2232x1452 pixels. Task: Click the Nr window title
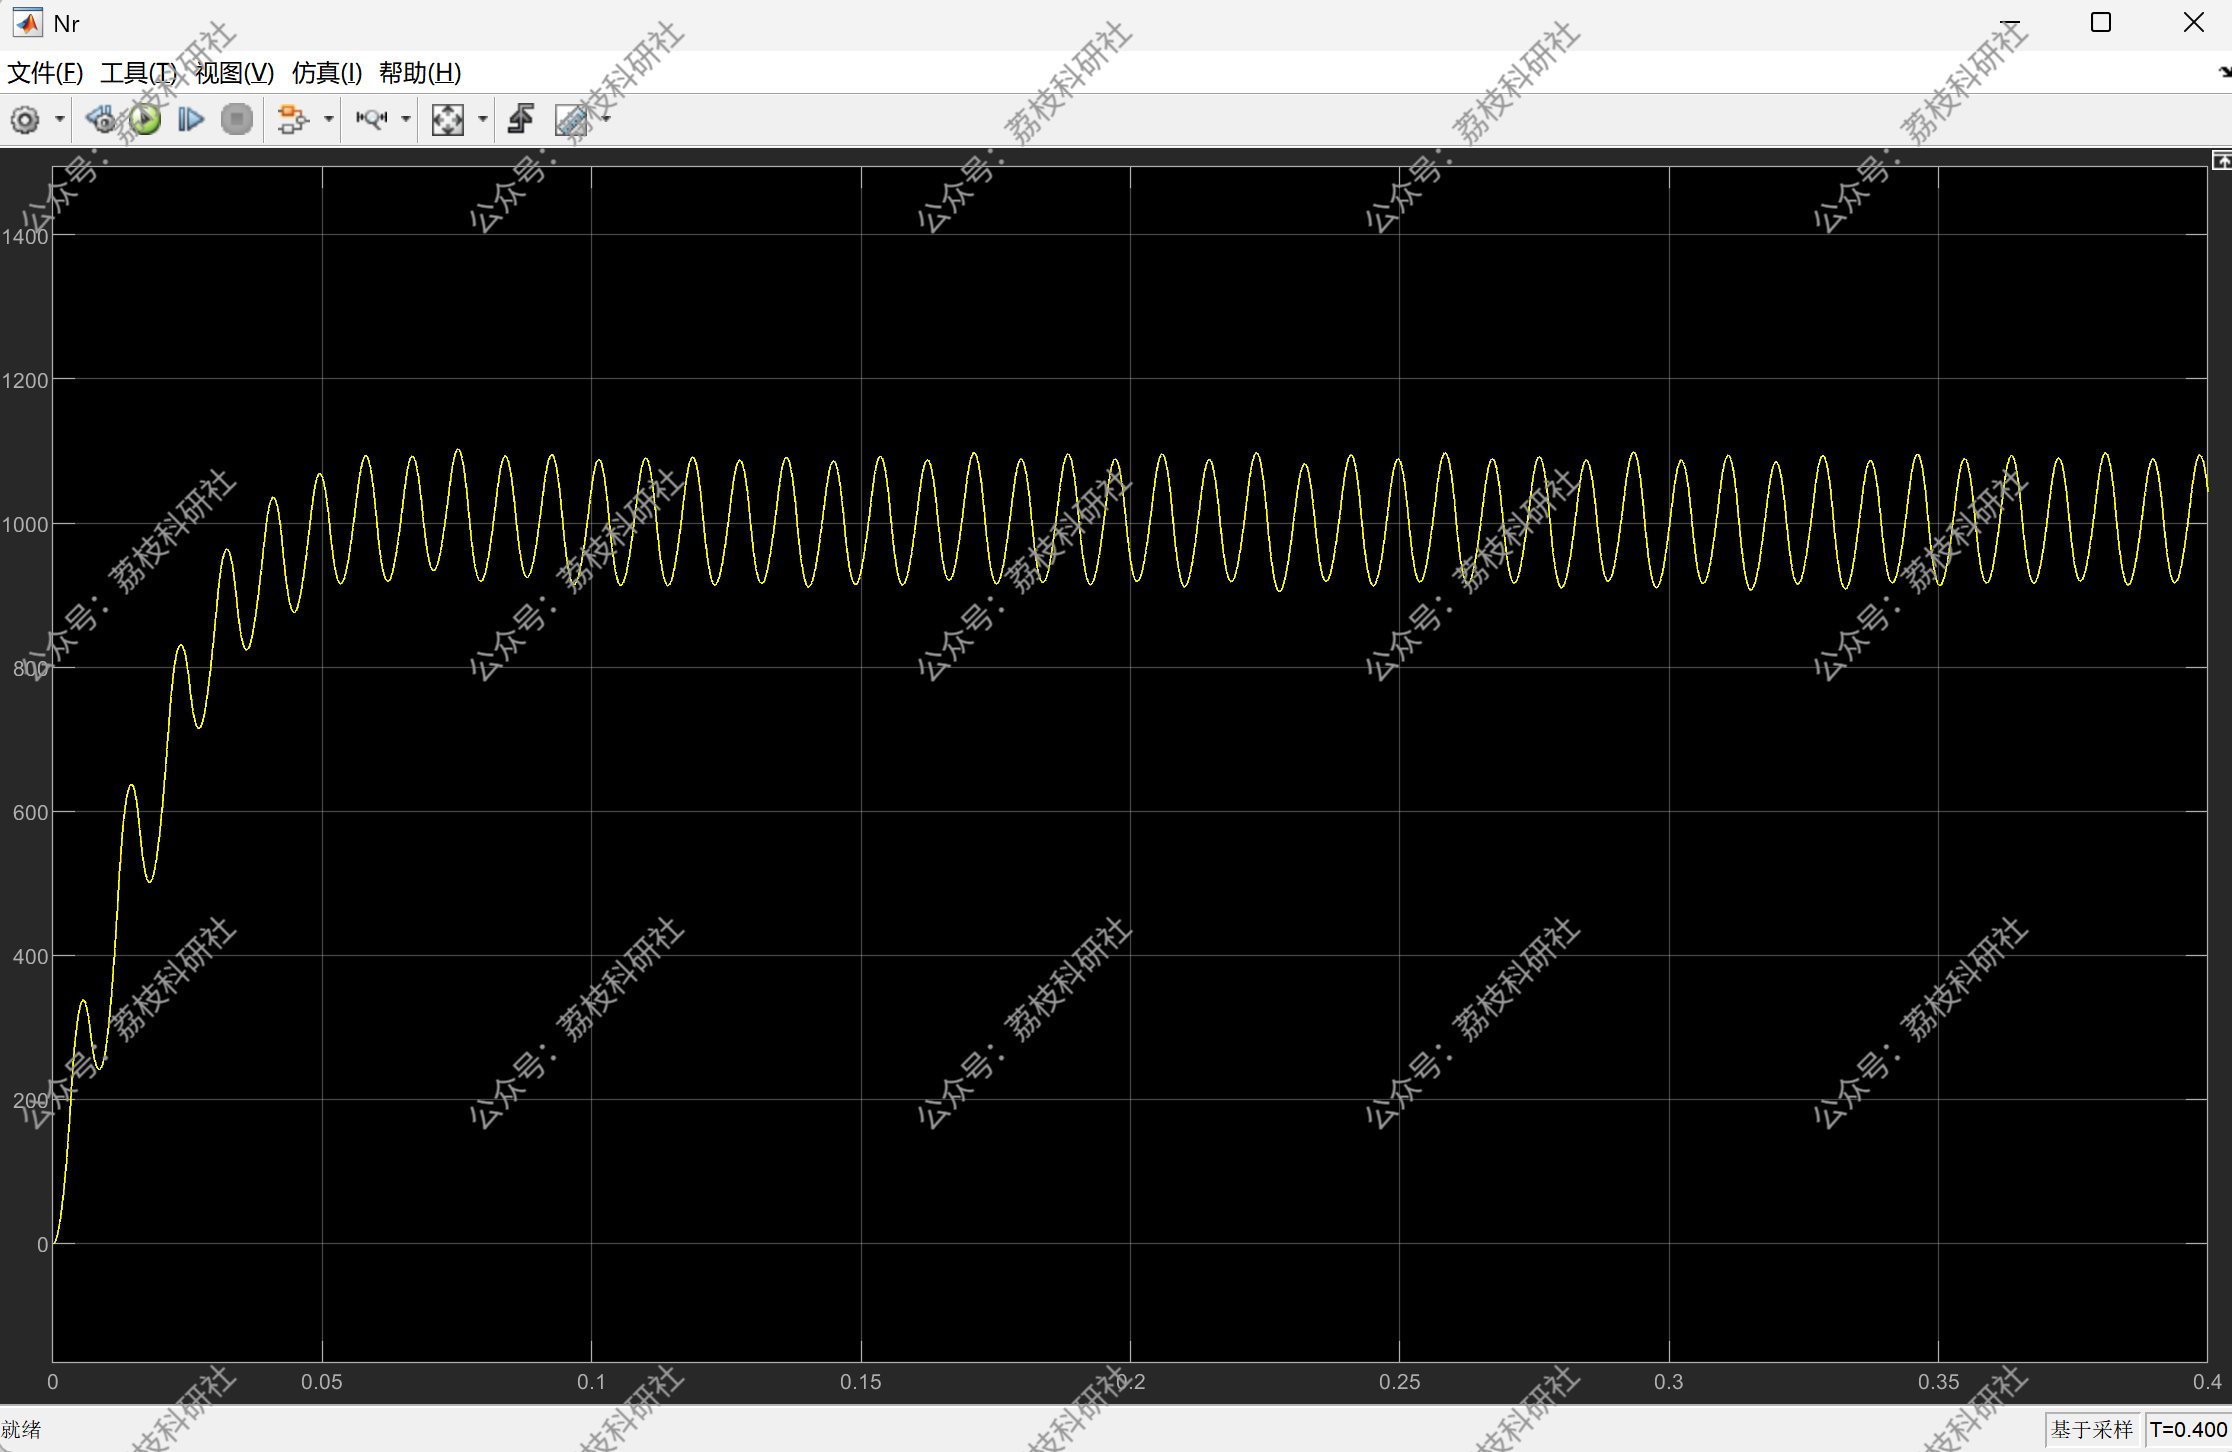point(66,23)
